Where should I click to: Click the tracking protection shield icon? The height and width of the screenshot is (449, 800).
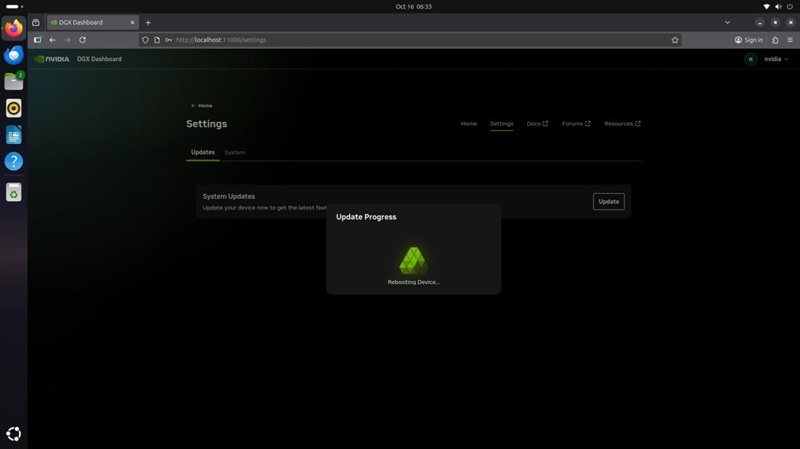coord(145,40)
